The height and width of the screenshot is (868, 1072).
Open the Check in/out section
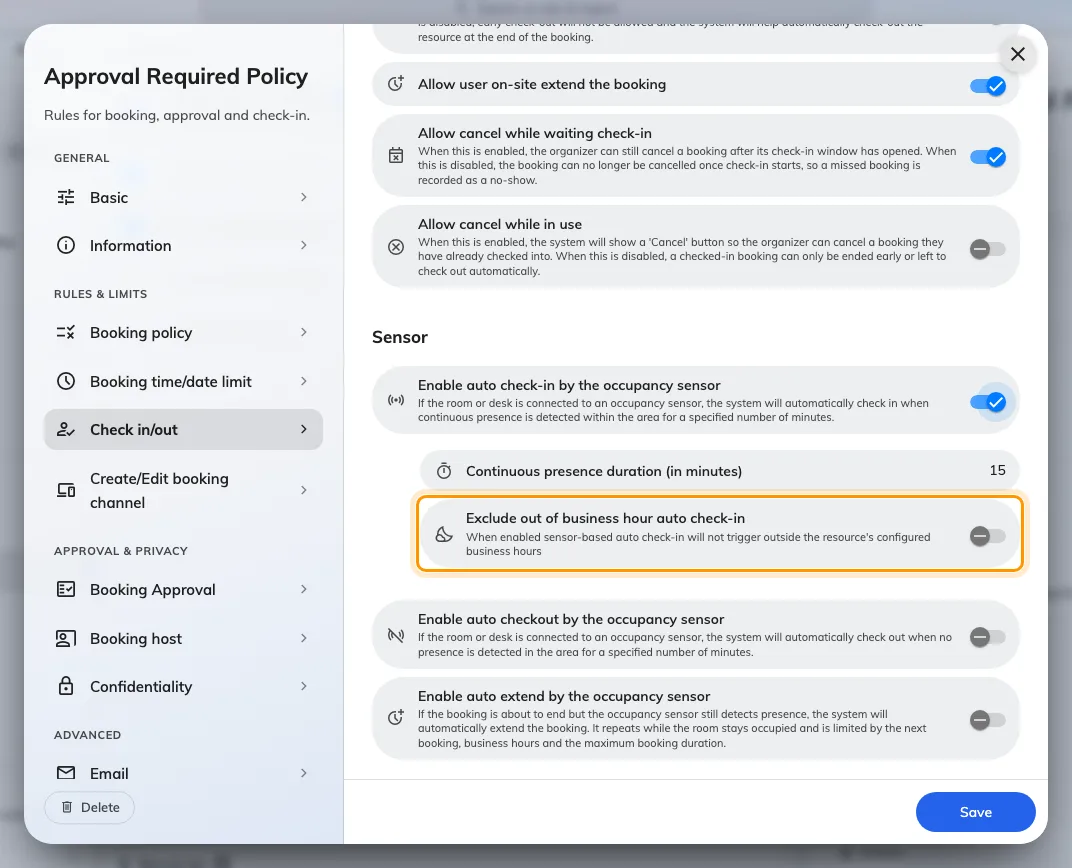click(183, 429)
